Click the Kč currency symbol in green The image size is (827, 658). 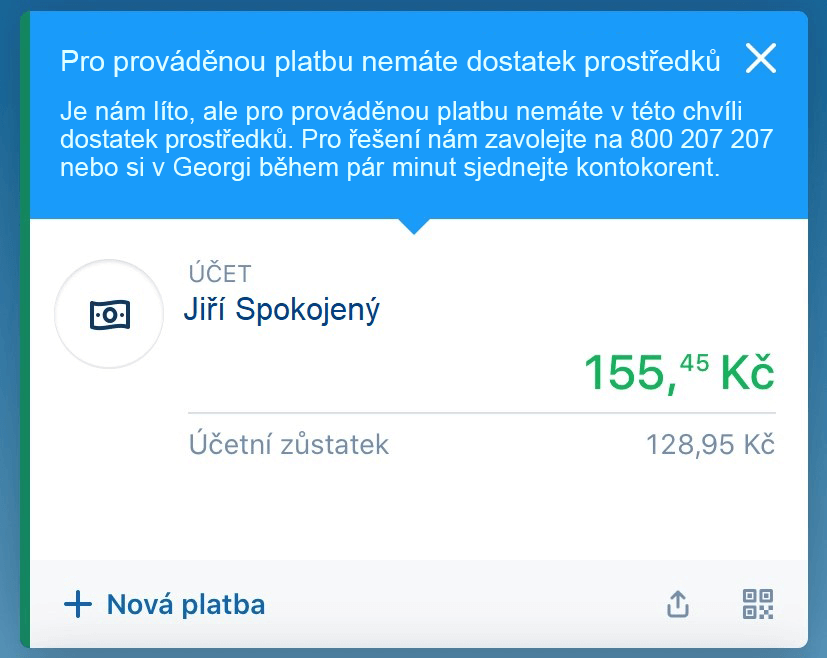748,373
